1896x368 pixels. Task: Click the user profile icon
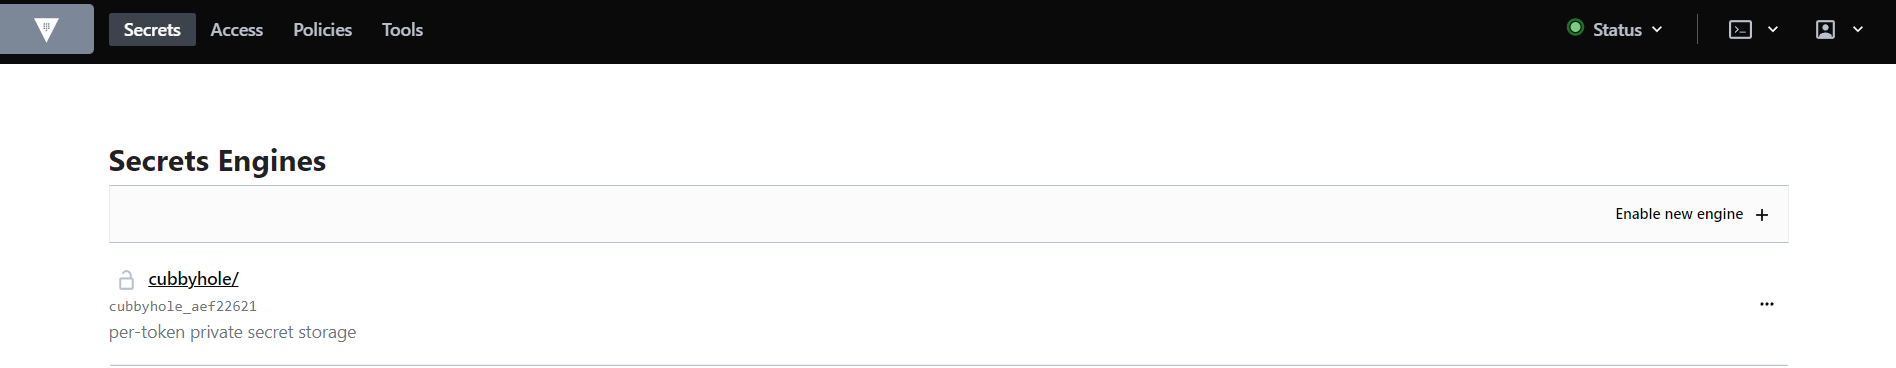pos(1825,30)
